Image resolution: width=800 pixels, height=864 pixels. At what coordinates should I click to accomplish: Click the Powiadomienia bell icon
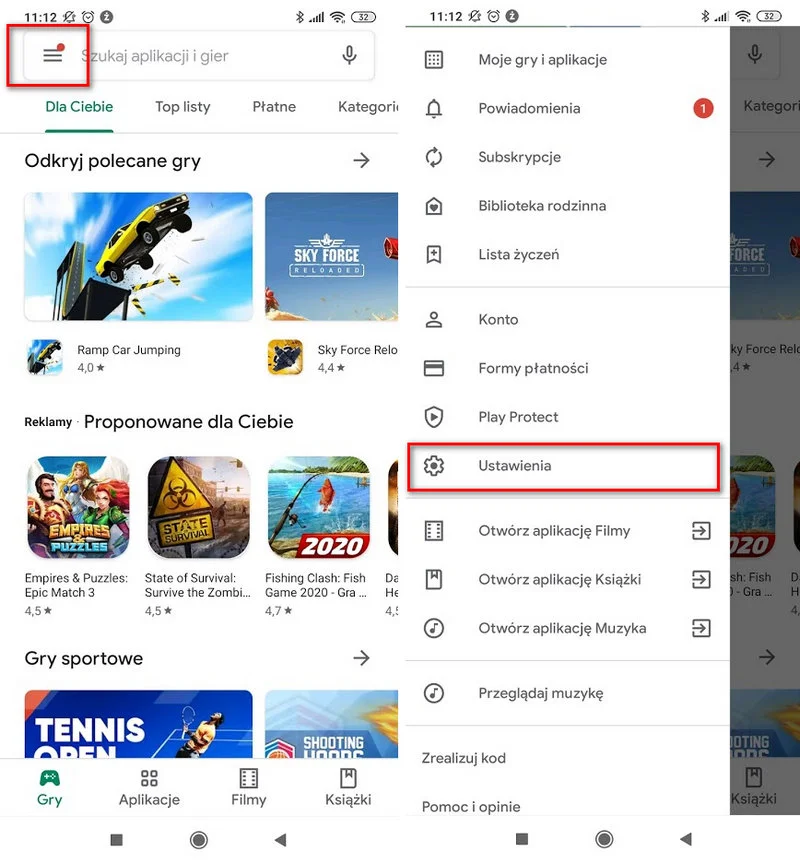pos(434,108)
